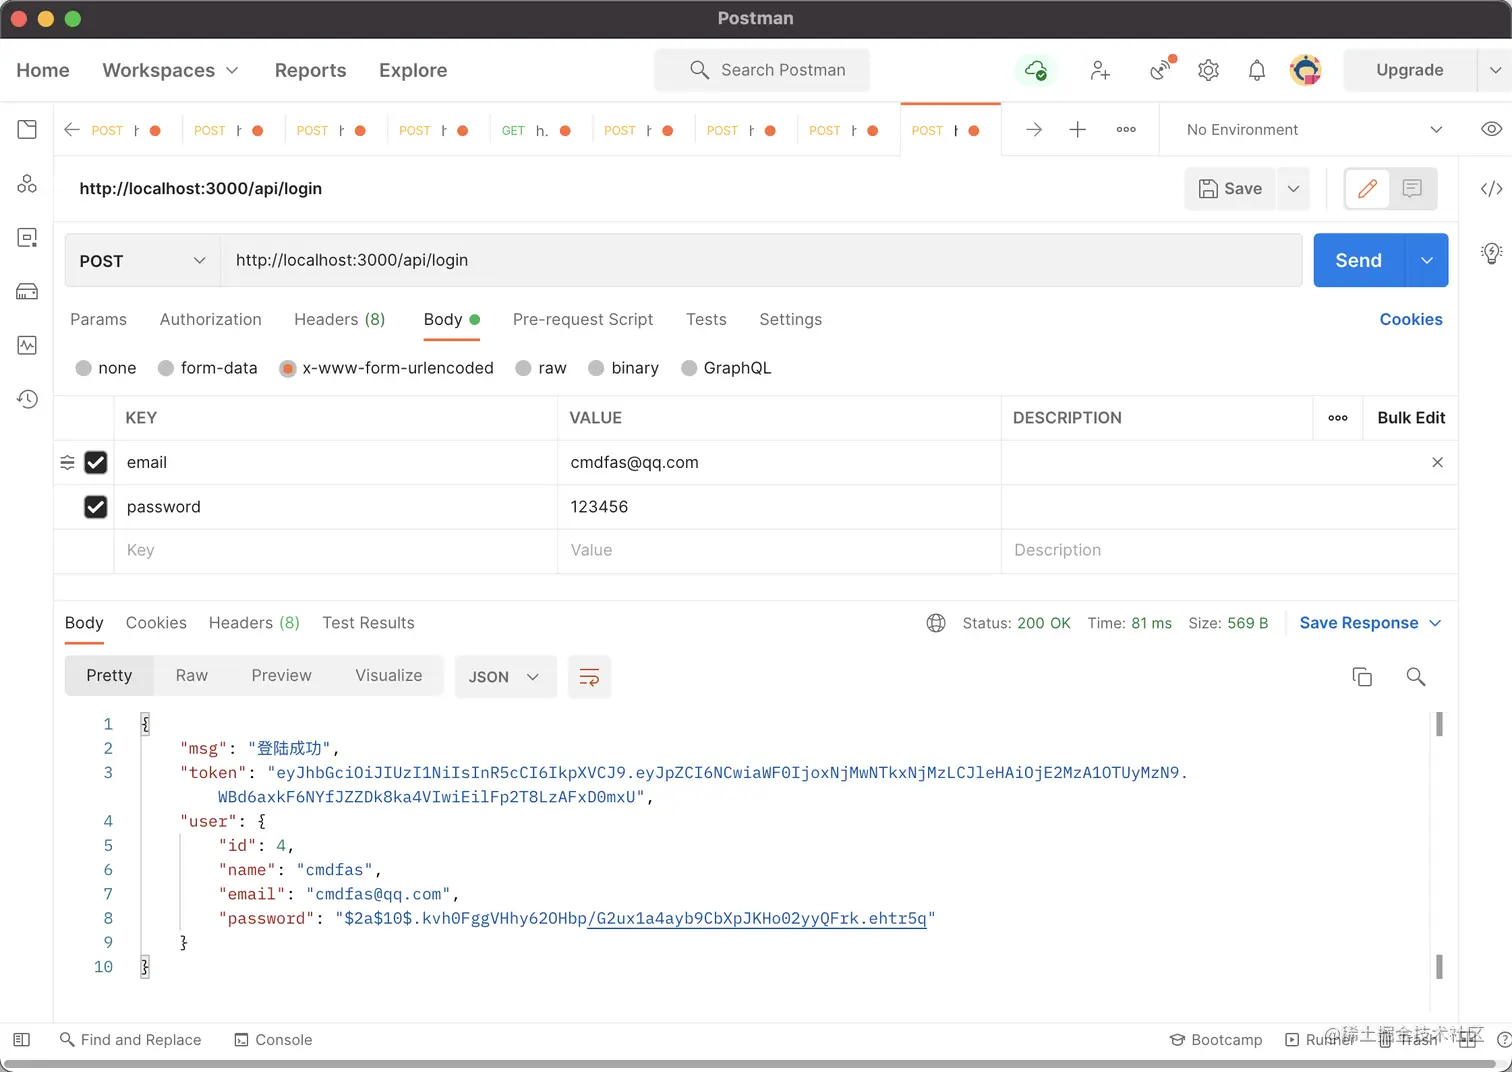This screenshot has width=1512, height=1072.
Task: Open the JSON format dropdown
Action: coord(505,677)
